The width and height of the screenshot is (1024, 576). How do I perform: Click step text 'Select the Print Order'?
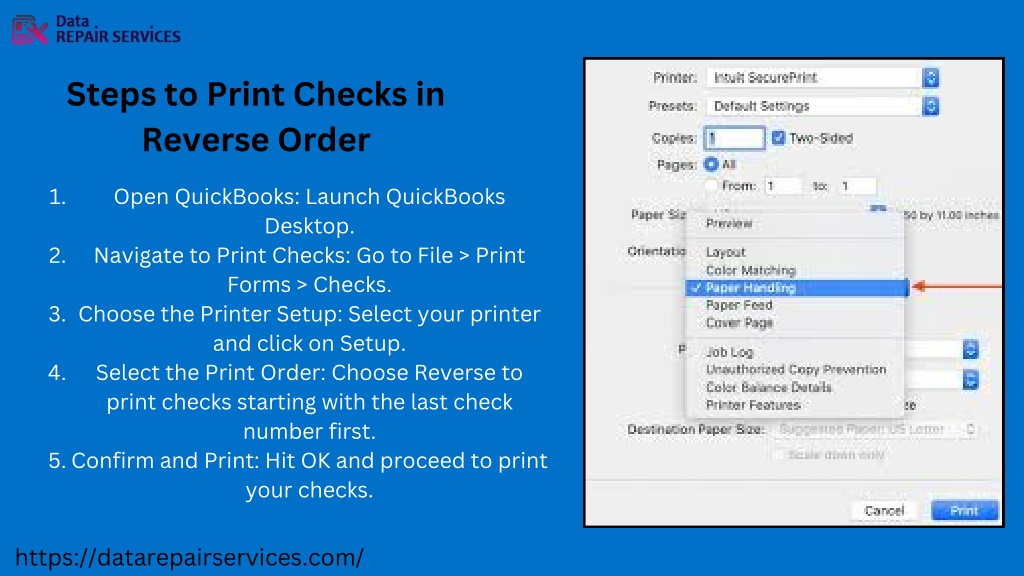tap(210, 372)
